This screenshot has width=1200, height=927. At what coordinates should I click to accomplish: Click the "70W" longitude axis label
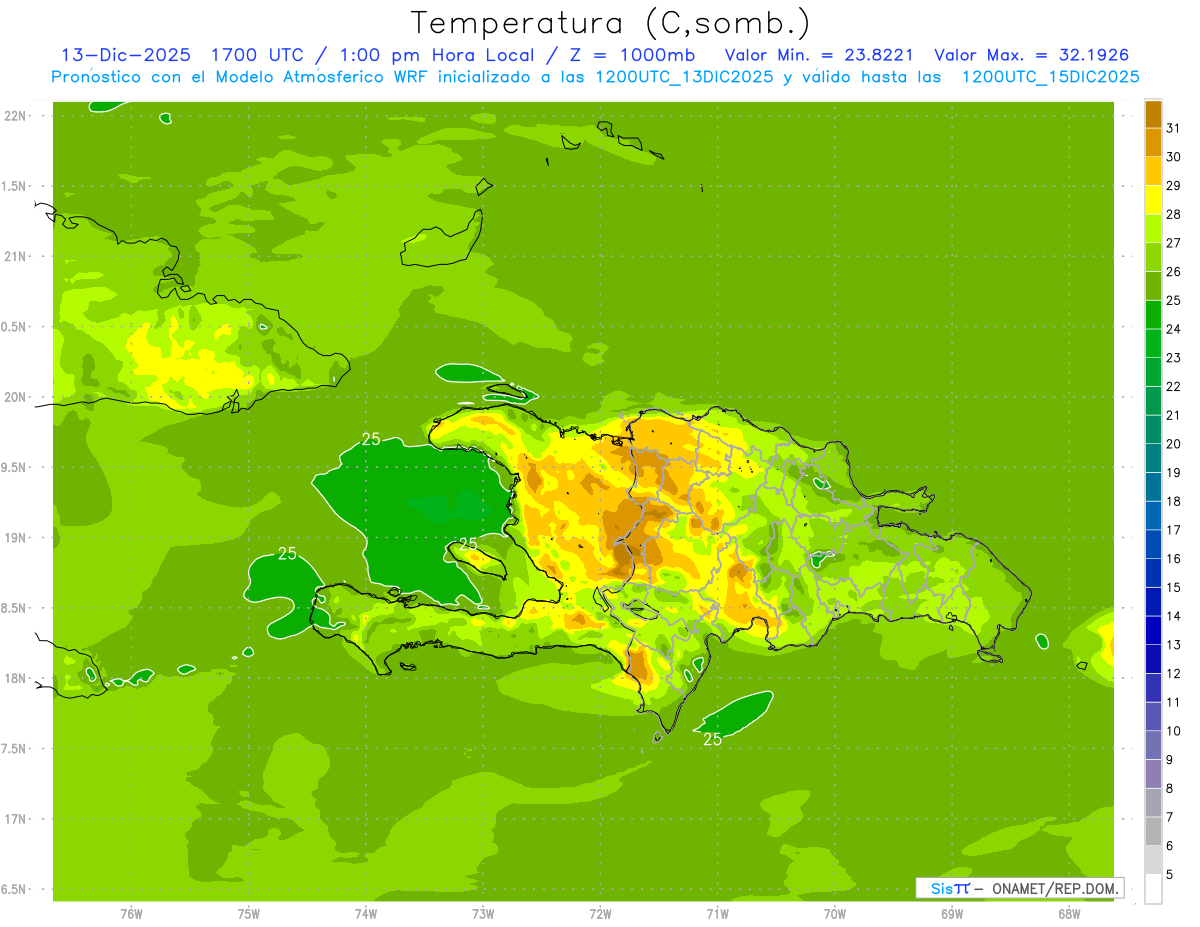(835, 913)
